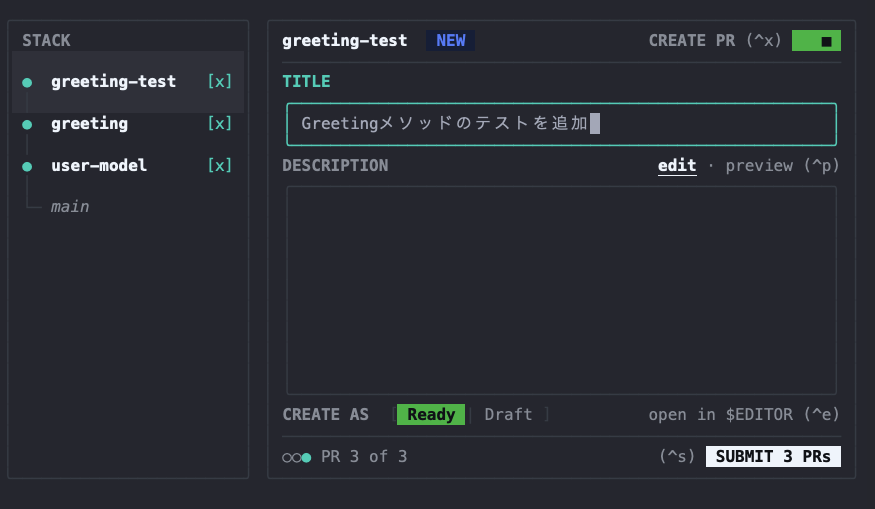Screen dimensions: 875x509
Task: Select Draft as the create mode
Action: 508,414
